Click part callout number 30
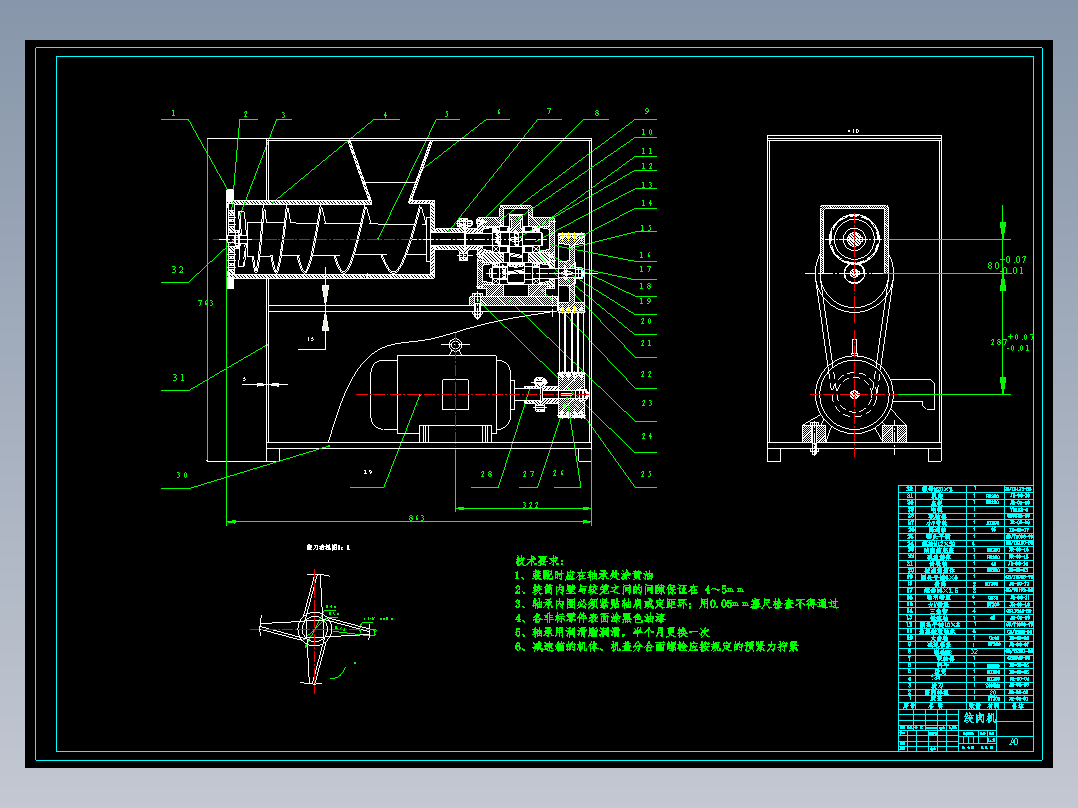 click(182, 475)
